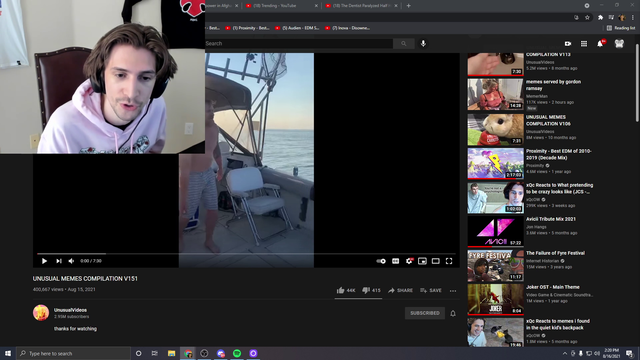Open more actions ellipsis menu below video

tap(453, 291)
